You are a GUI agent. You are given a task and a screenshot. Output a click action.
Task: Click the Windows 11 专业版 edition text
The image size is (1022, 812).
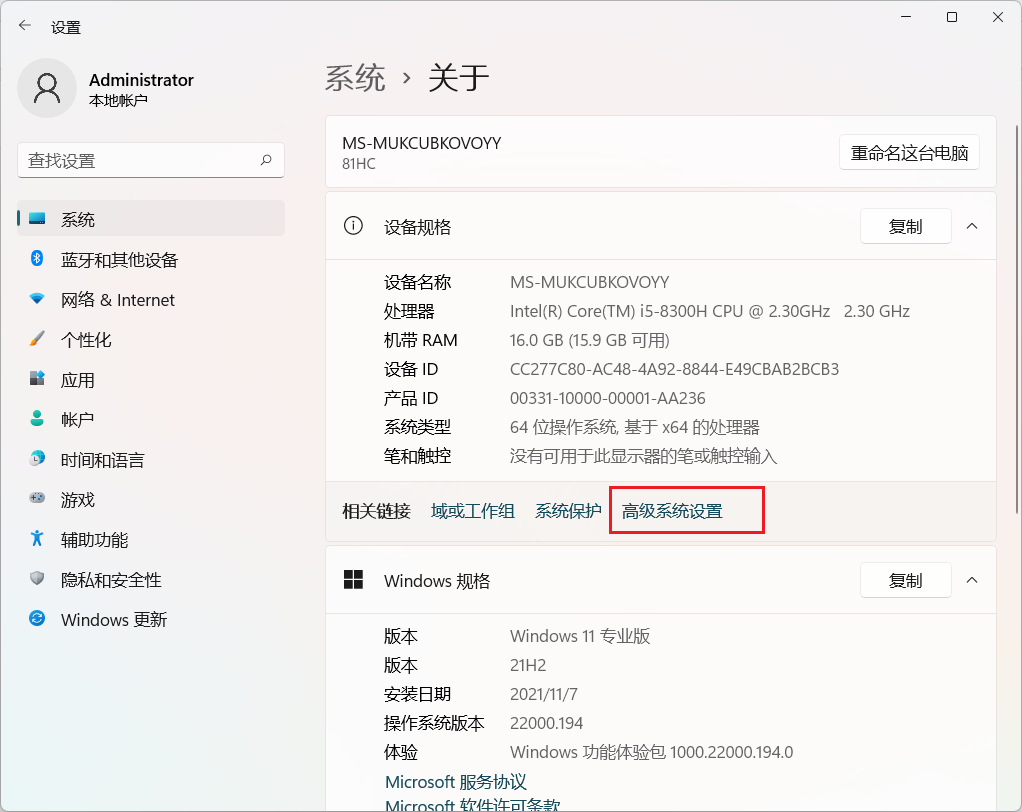point(579,636)
